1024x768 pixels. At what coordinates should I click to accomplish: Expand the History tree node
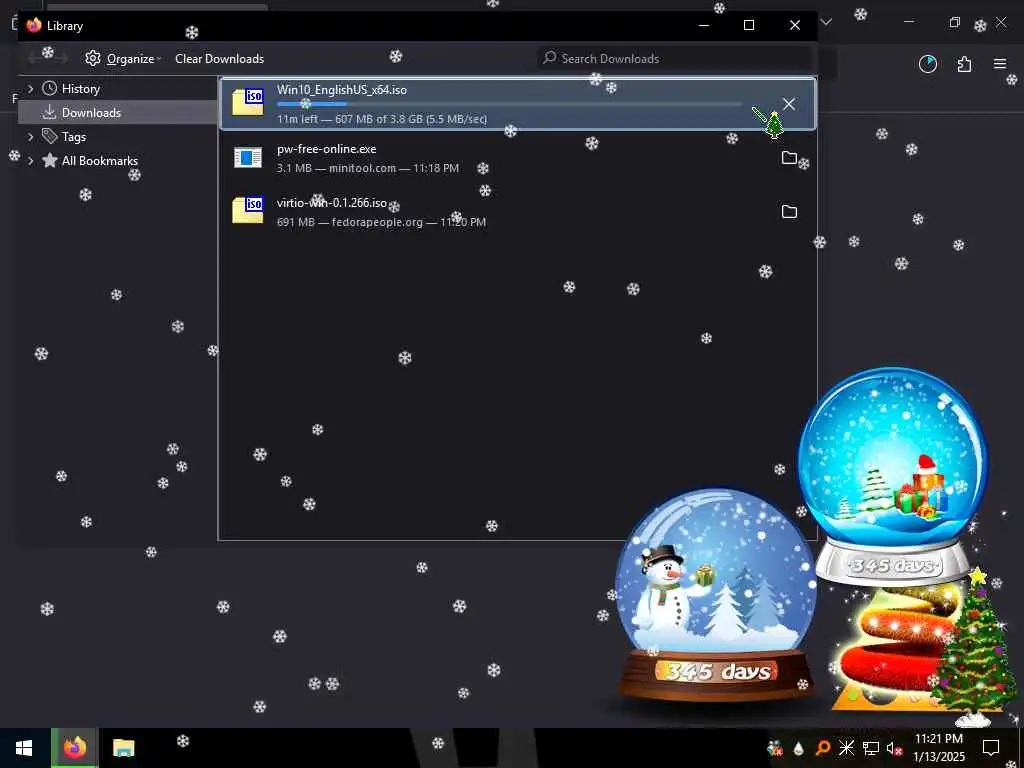pyautogui.click(x=30, y=89)
